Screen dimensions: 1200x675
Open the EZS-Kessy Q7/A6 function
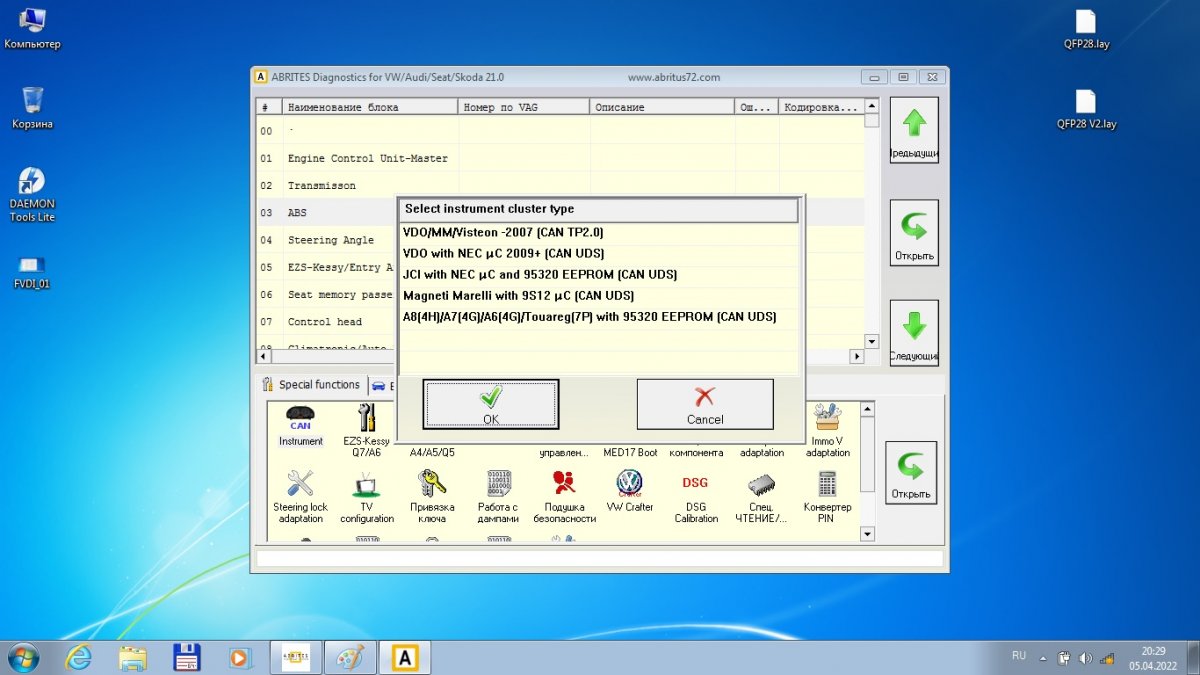(366, 428)
